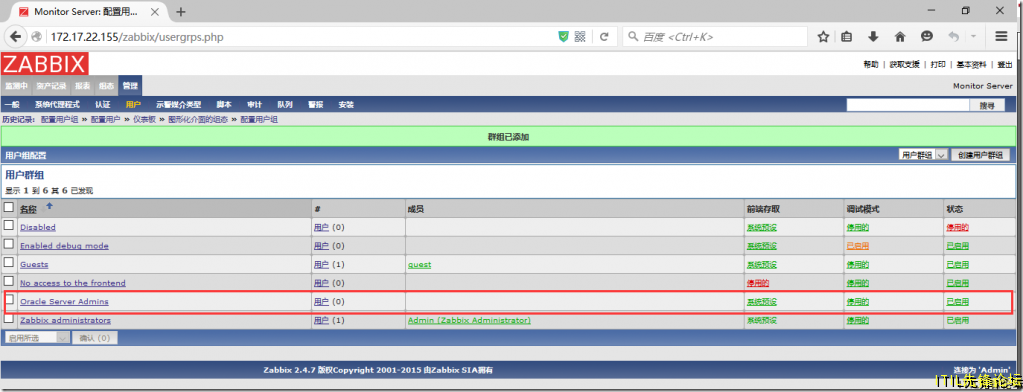Open the Zabbix administrators group link
This screenshot has width=1023, height=392.
65,320
